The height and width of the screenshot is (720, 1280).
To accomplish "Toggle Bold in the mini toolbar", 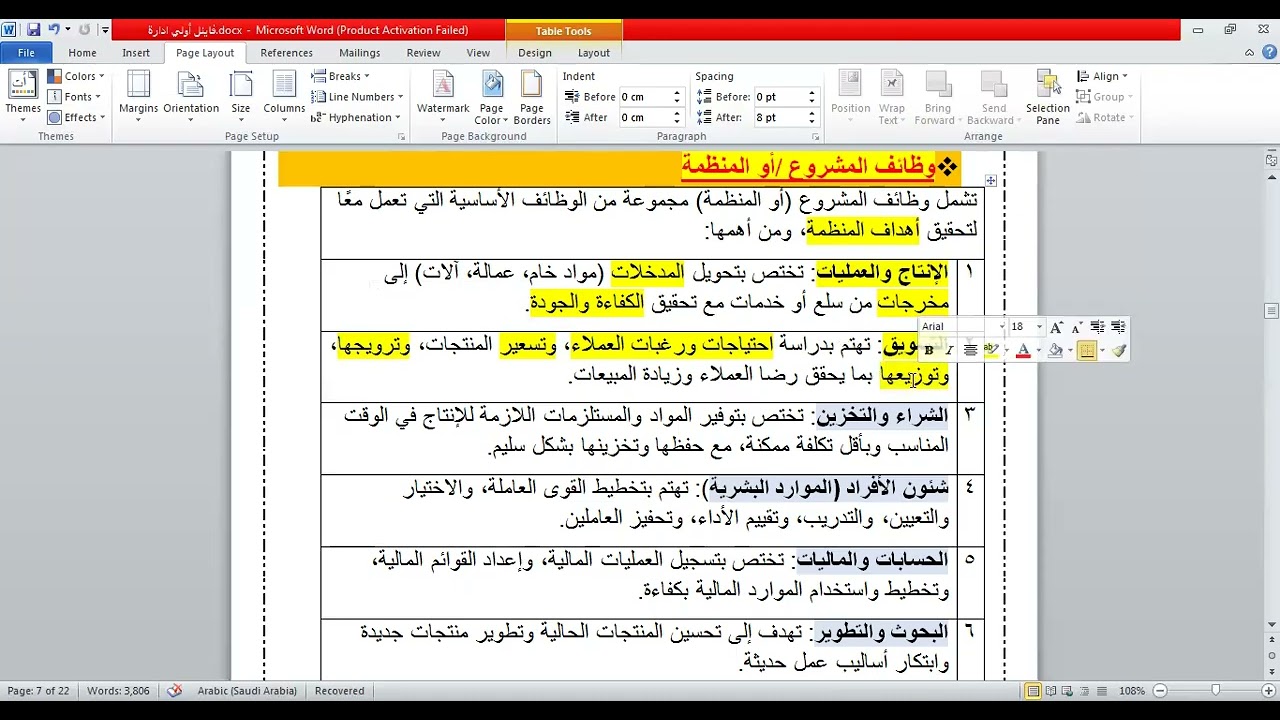I will point(929,350).
